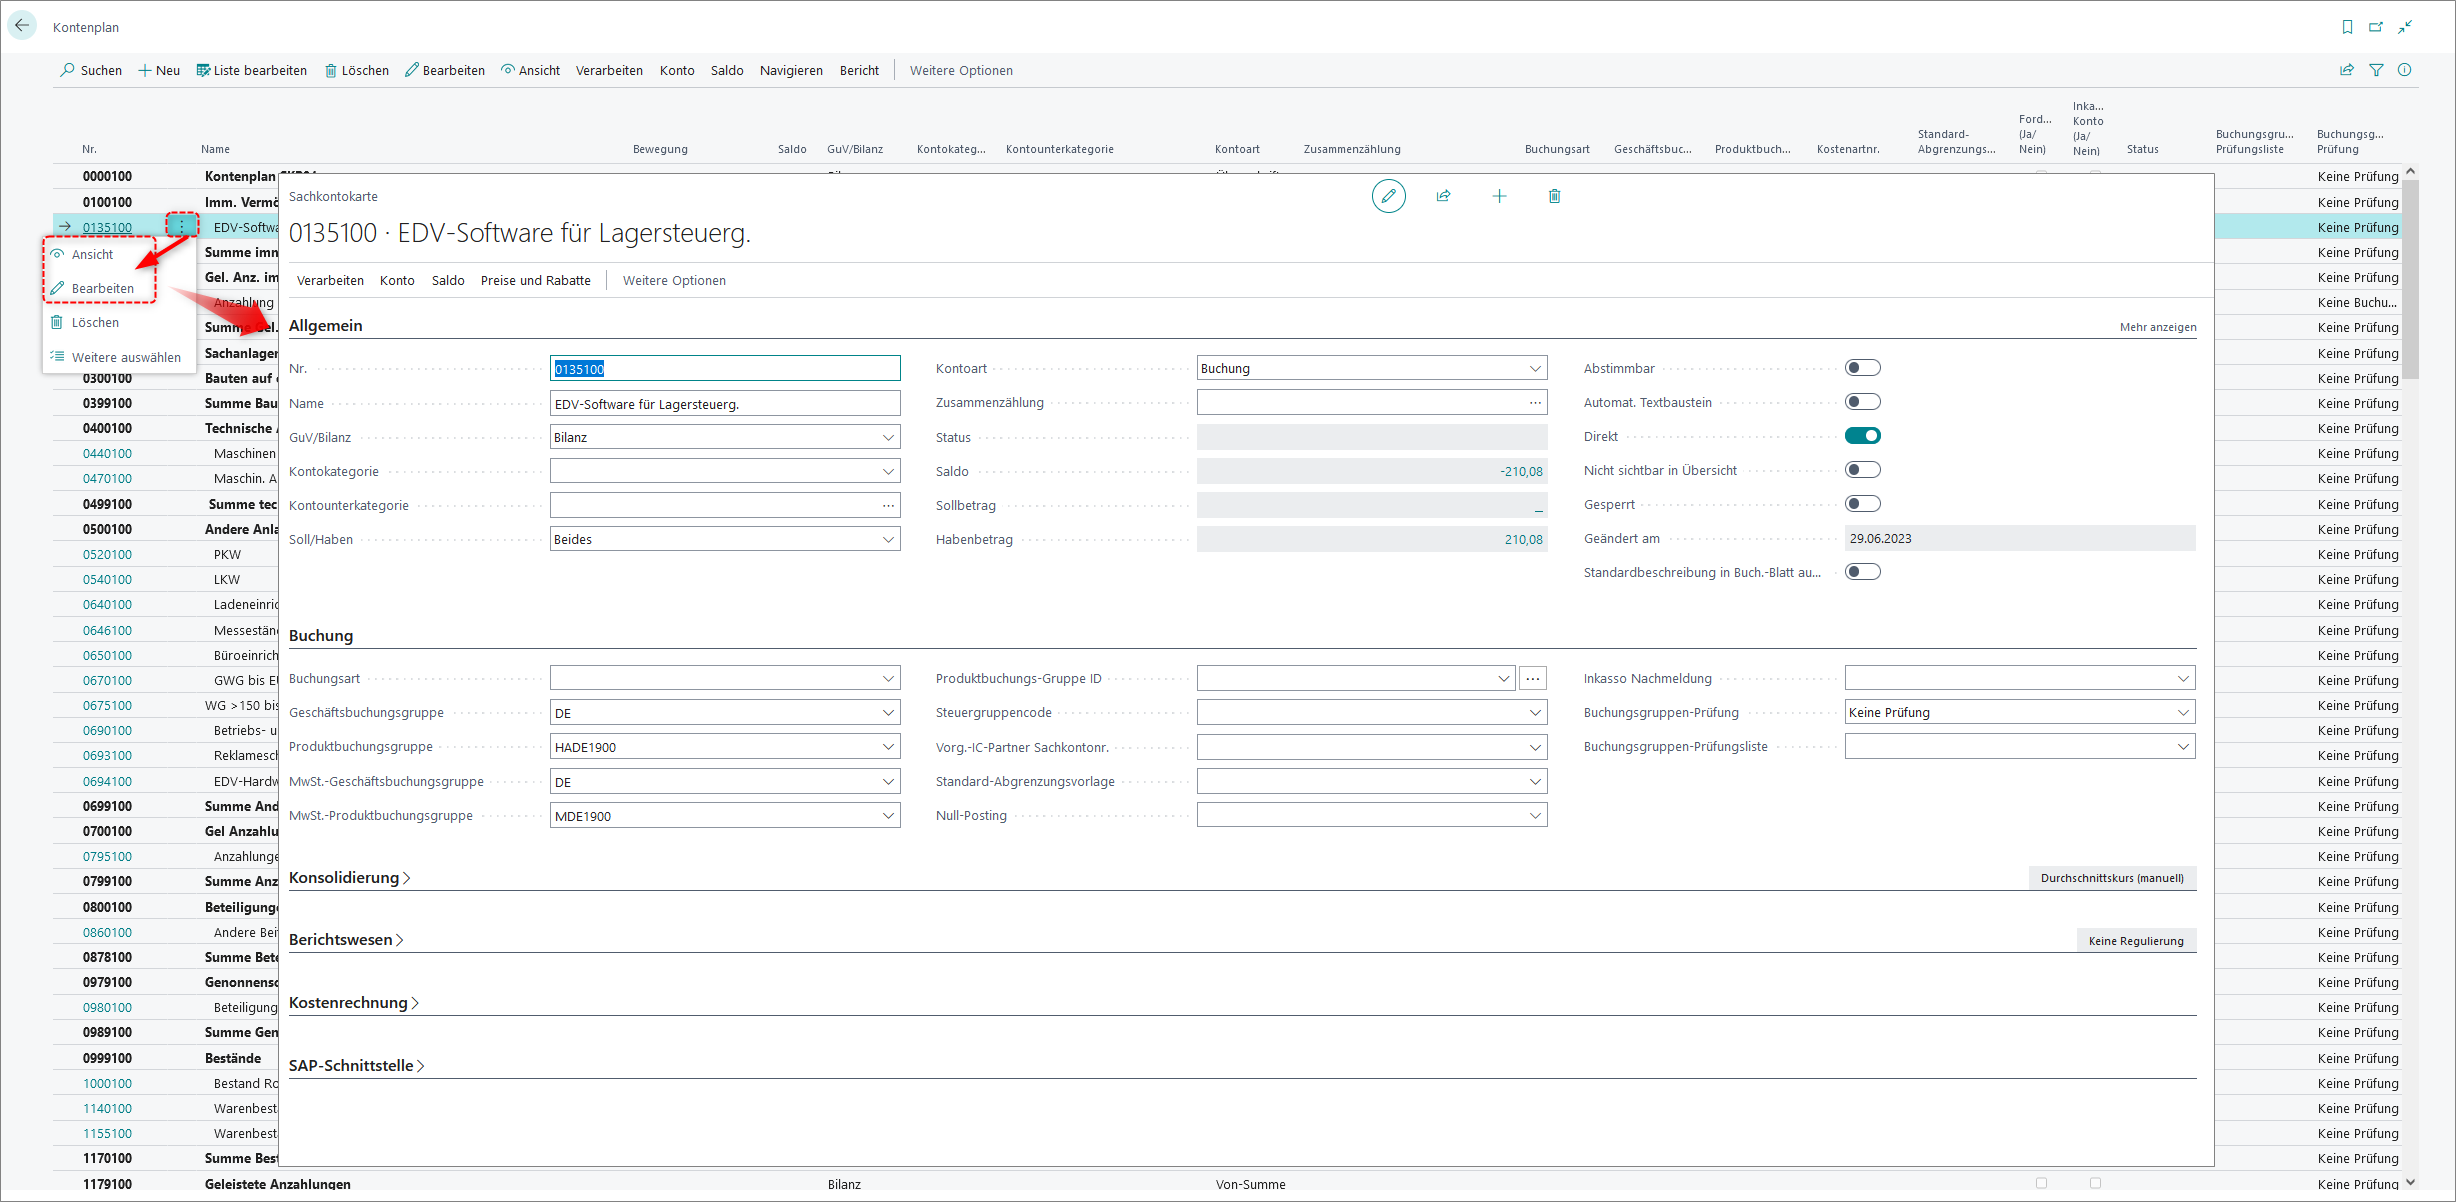Toggle Standardbeschreibung in Buch.-Blatt switch

pyautogui.click(x=1863, y=572)
